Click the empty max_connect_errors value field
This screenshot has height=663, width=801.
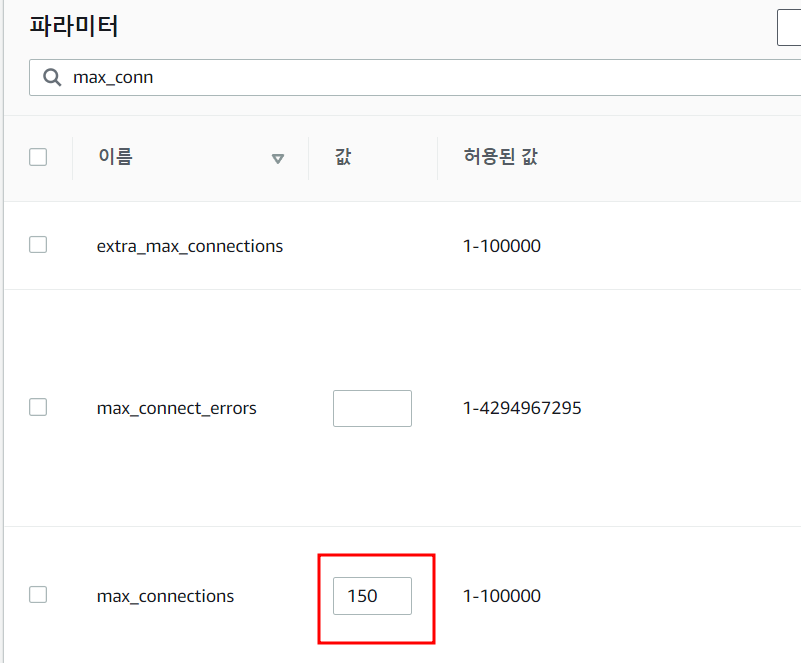[x=372, y=408]
